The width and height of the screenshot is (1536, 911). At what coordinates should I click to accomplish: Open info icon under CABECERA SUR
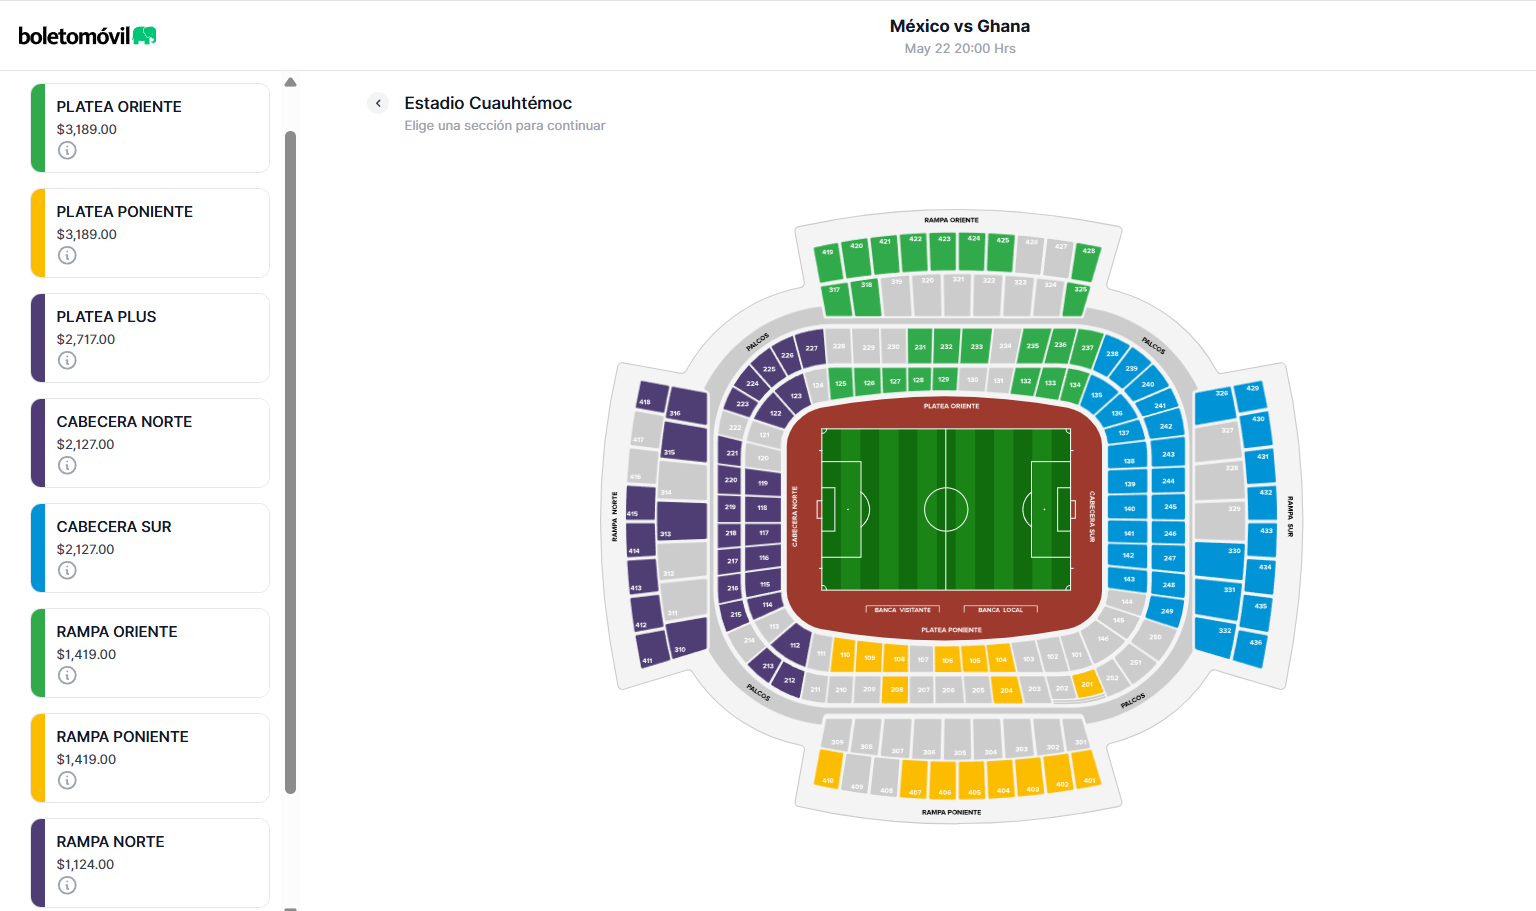pyautogui.click(x=67, y=570)
